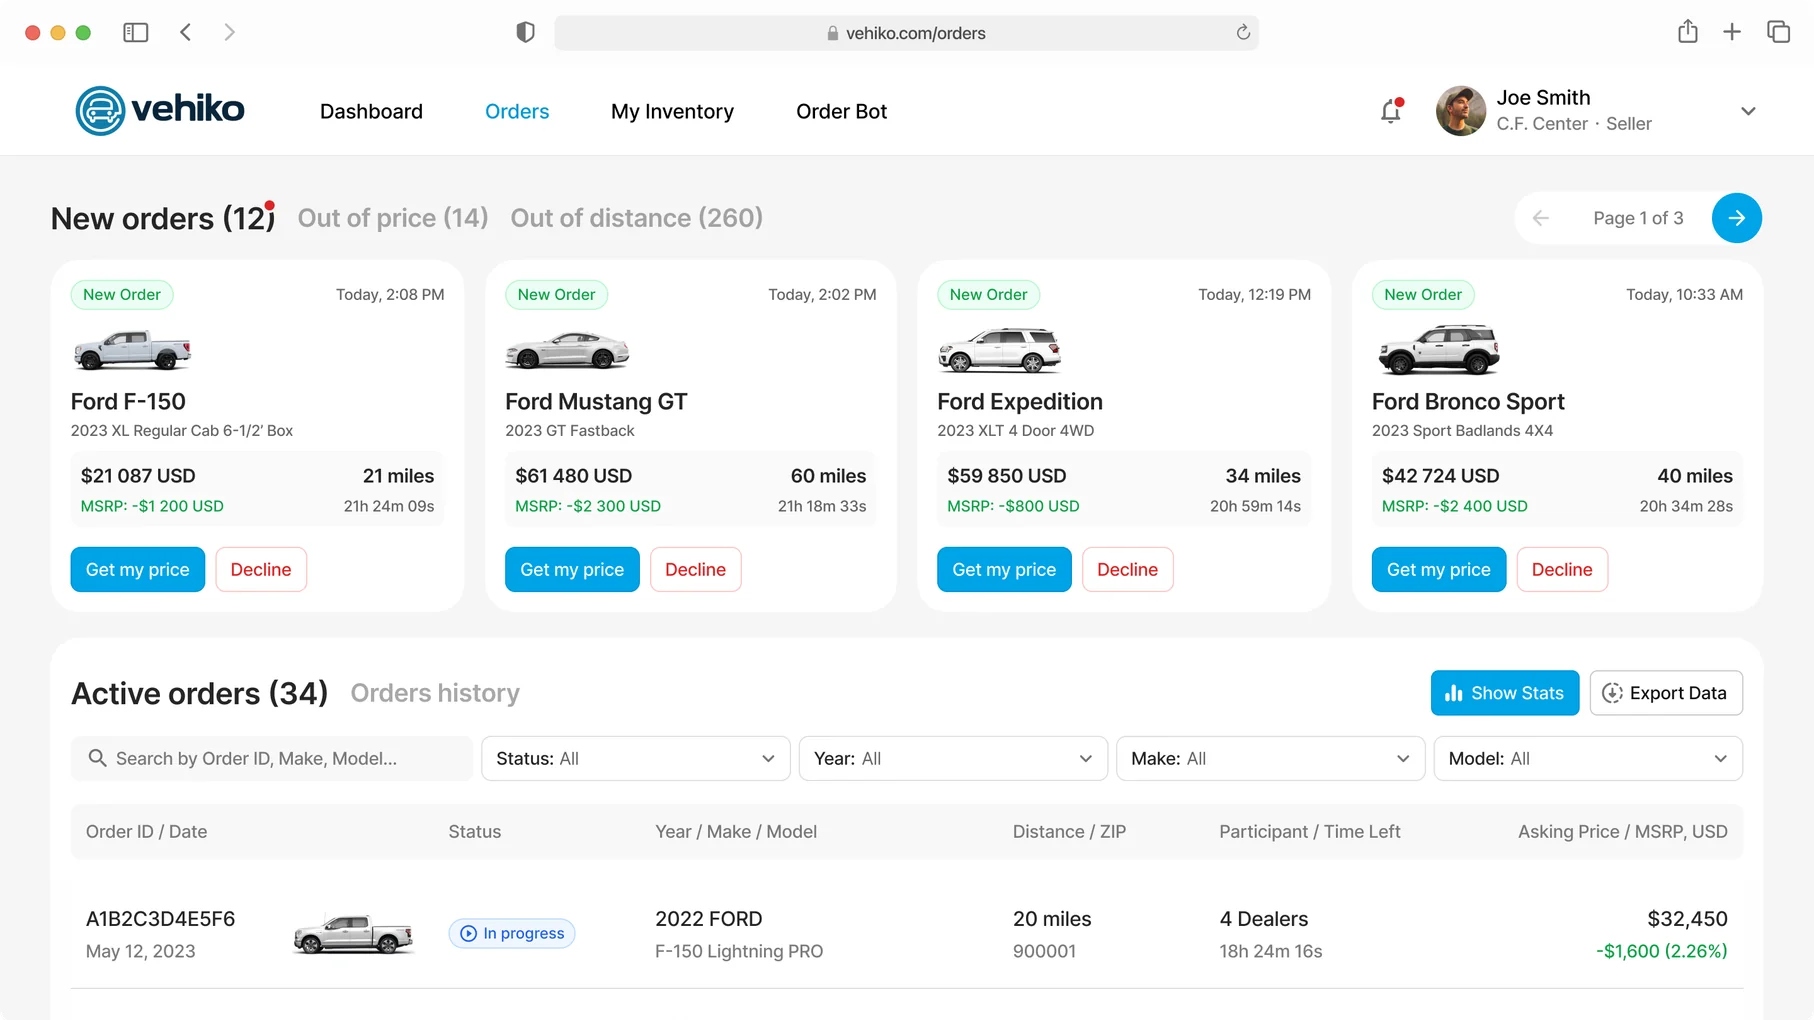Decline the Ford F-150 order
1814x1020 pixels.
tap(261, 569)
